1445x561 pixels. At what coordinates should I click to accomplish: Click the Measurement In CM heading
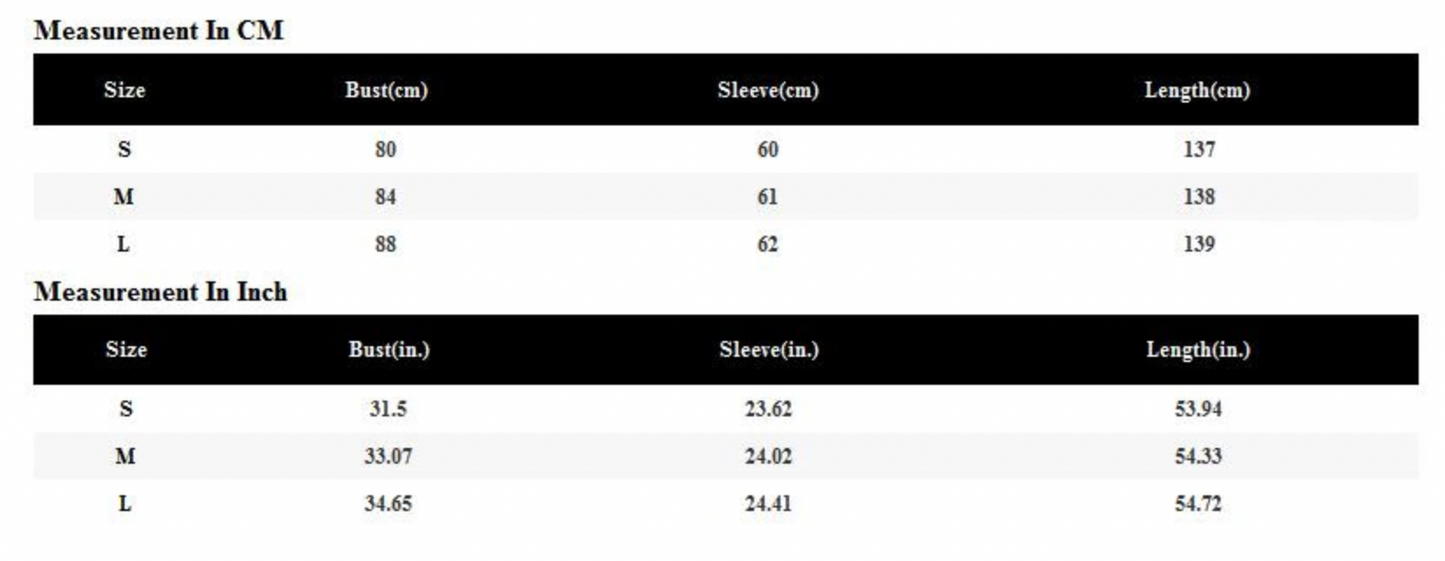pos(159,31)
